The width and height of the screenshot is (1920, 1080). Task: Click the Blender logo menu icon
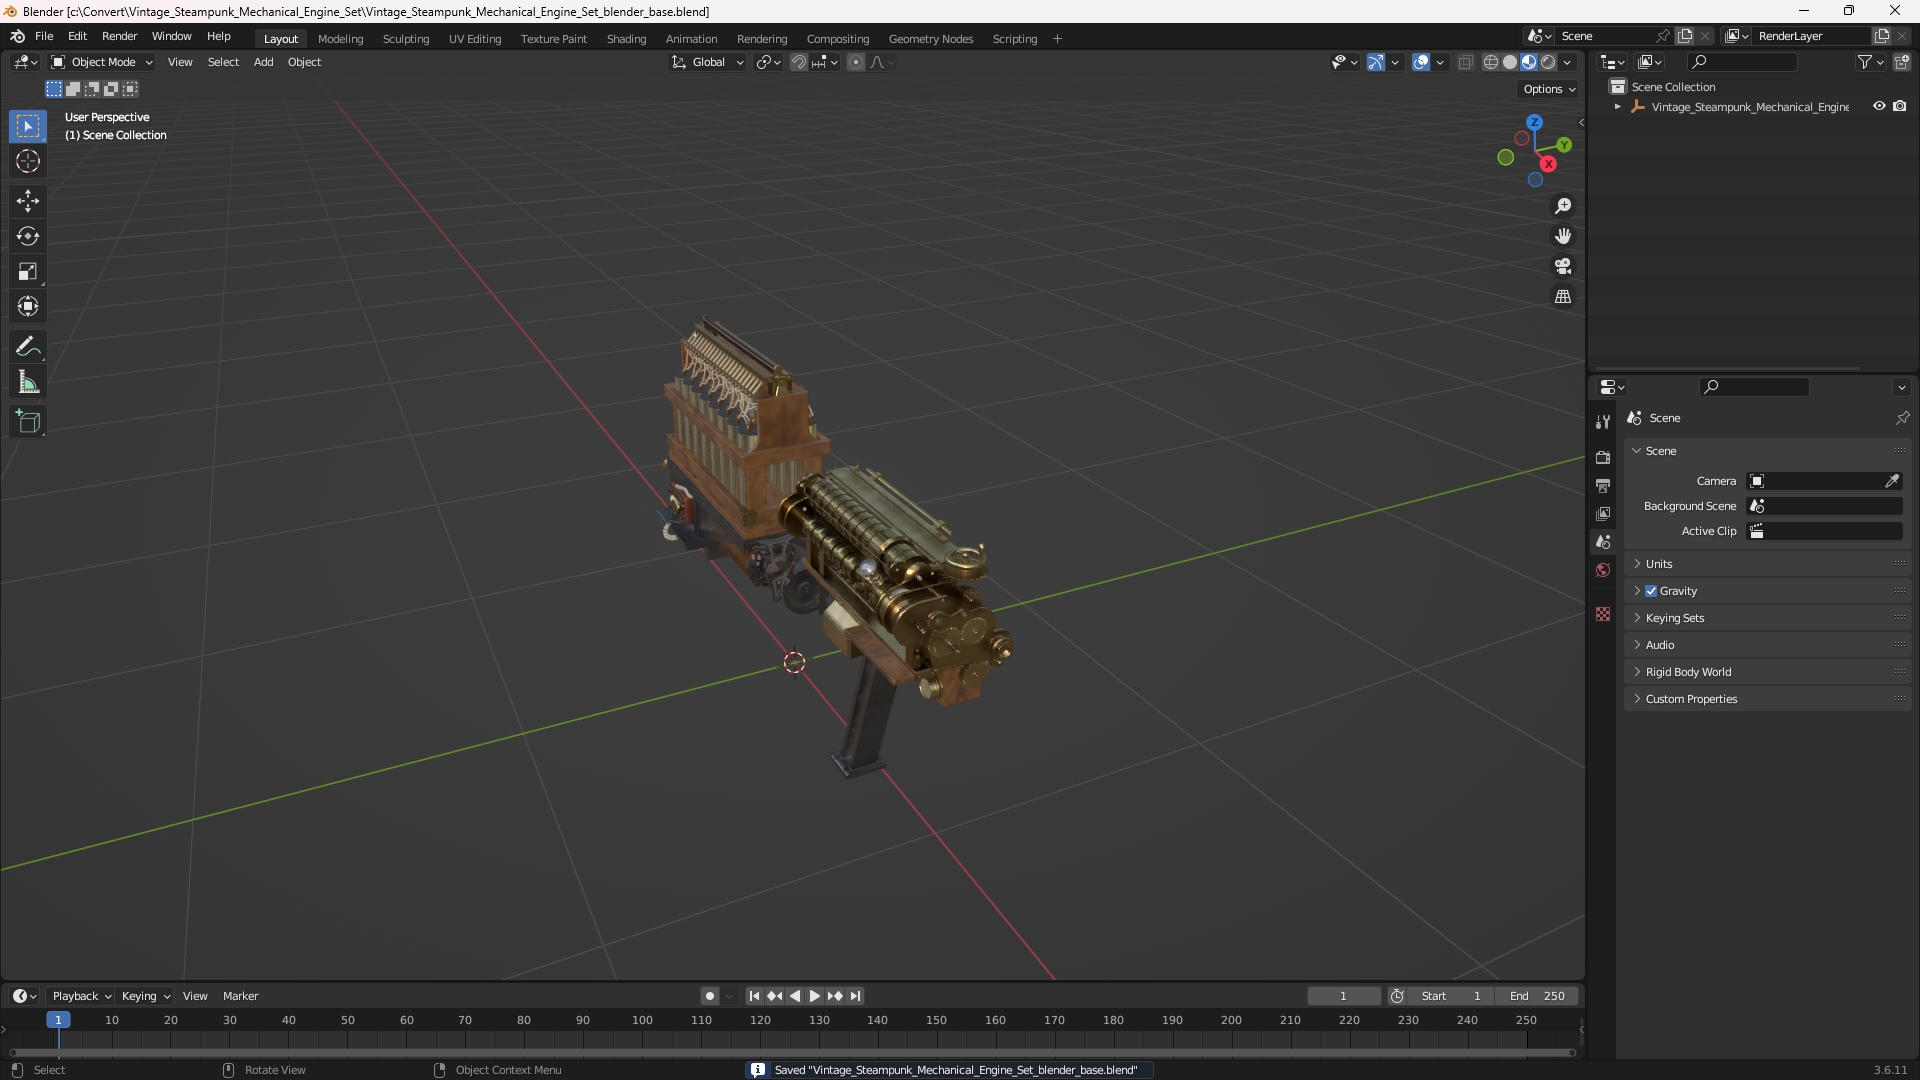pos(17,36)
